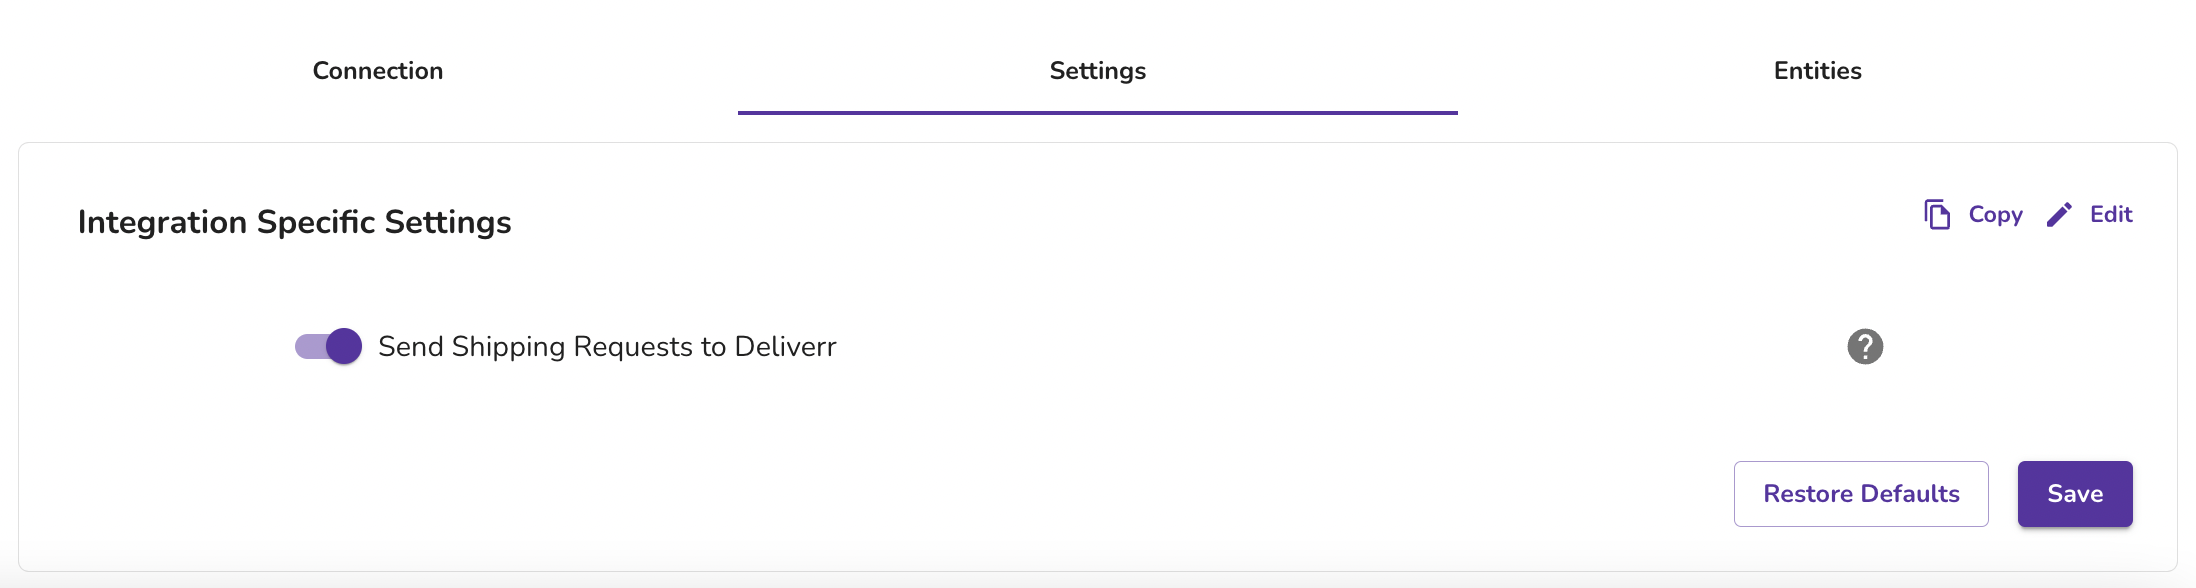Switch to the Connection tab
This screenshot has width=2196, height=588.
[378, 71]
